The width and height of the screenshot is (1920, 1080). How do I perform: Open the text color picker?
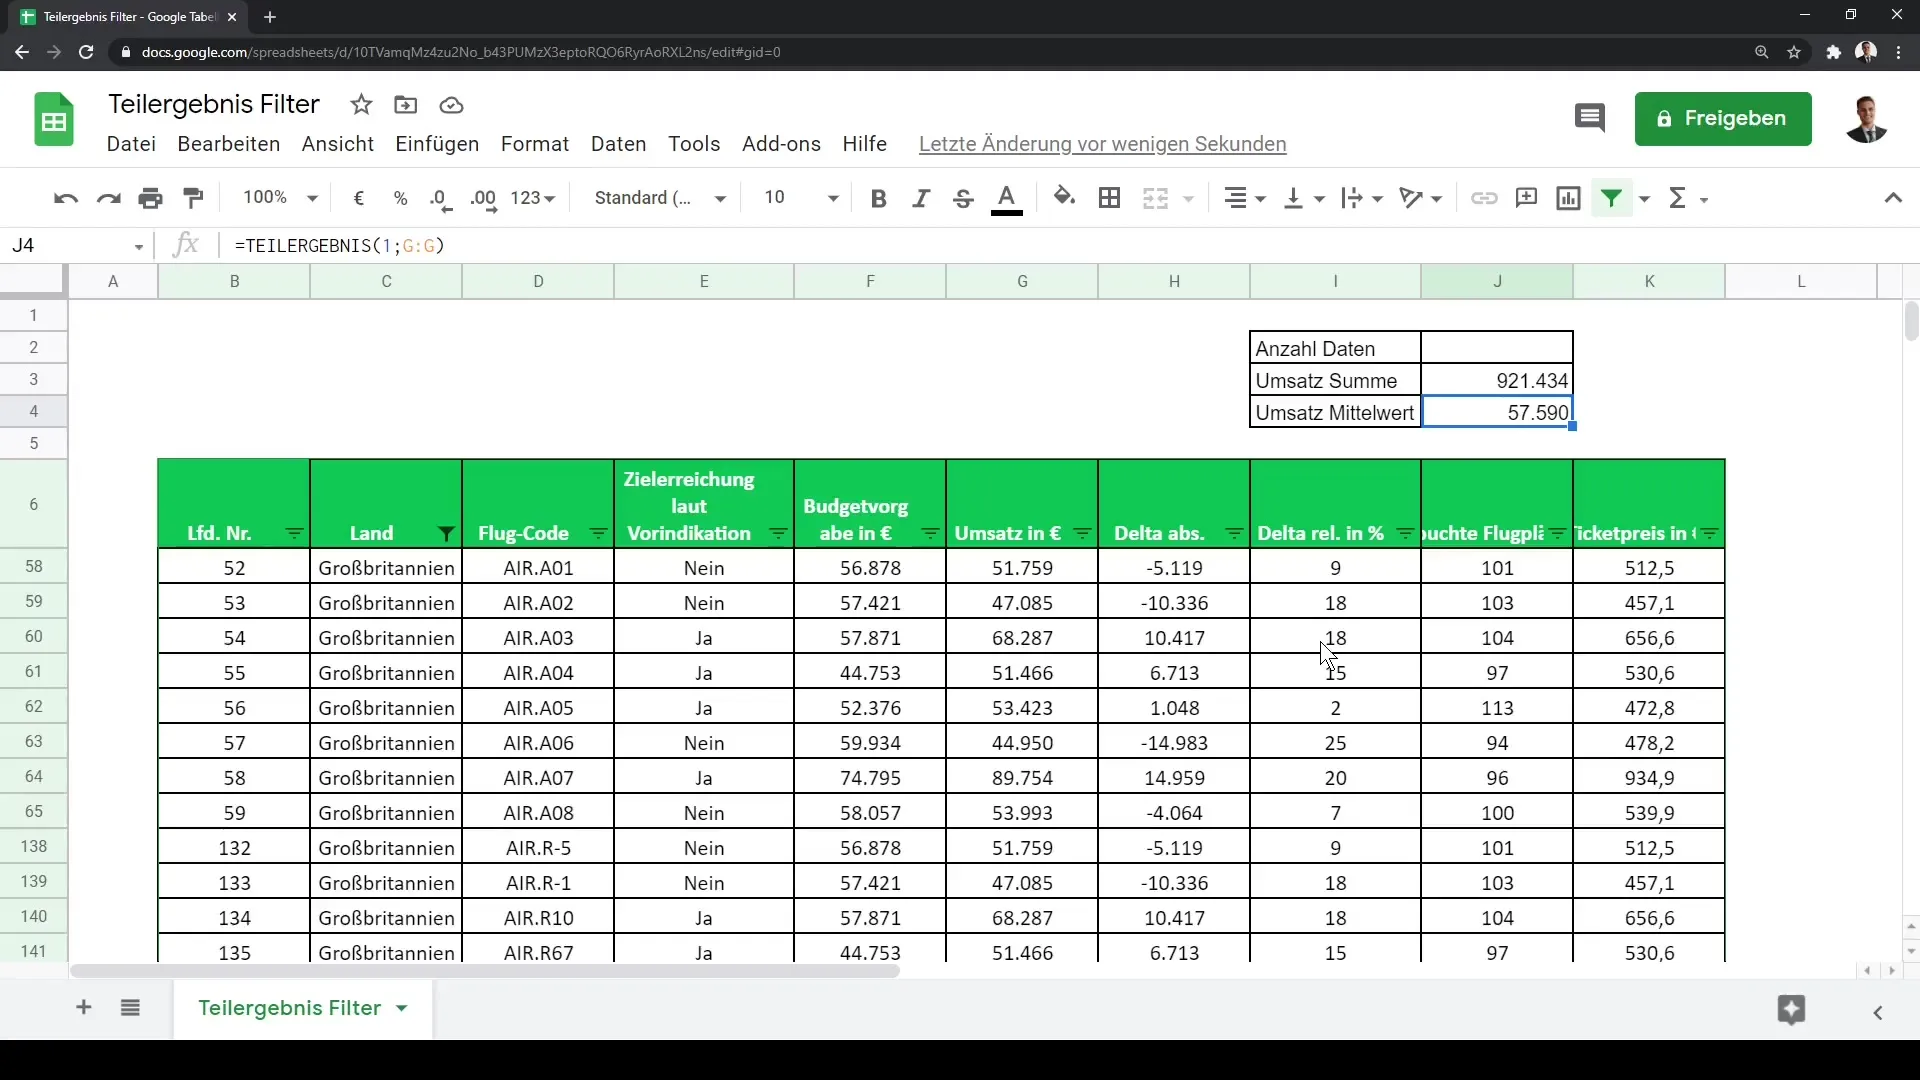(x=1007, y=198)
